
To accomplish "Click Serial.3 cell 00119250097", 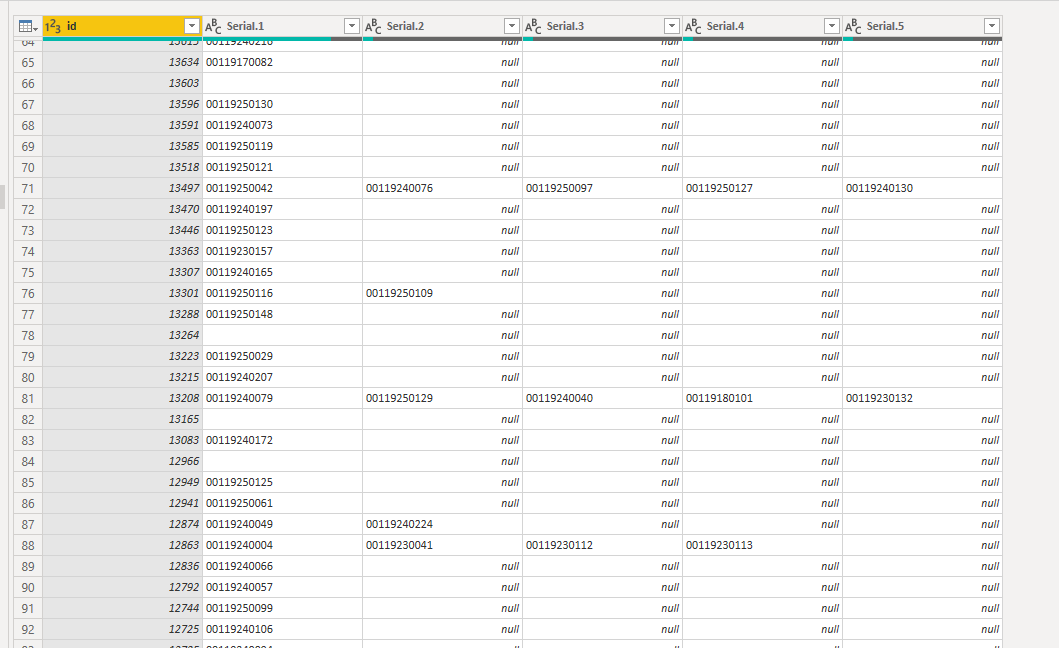I will coord(602,188).
